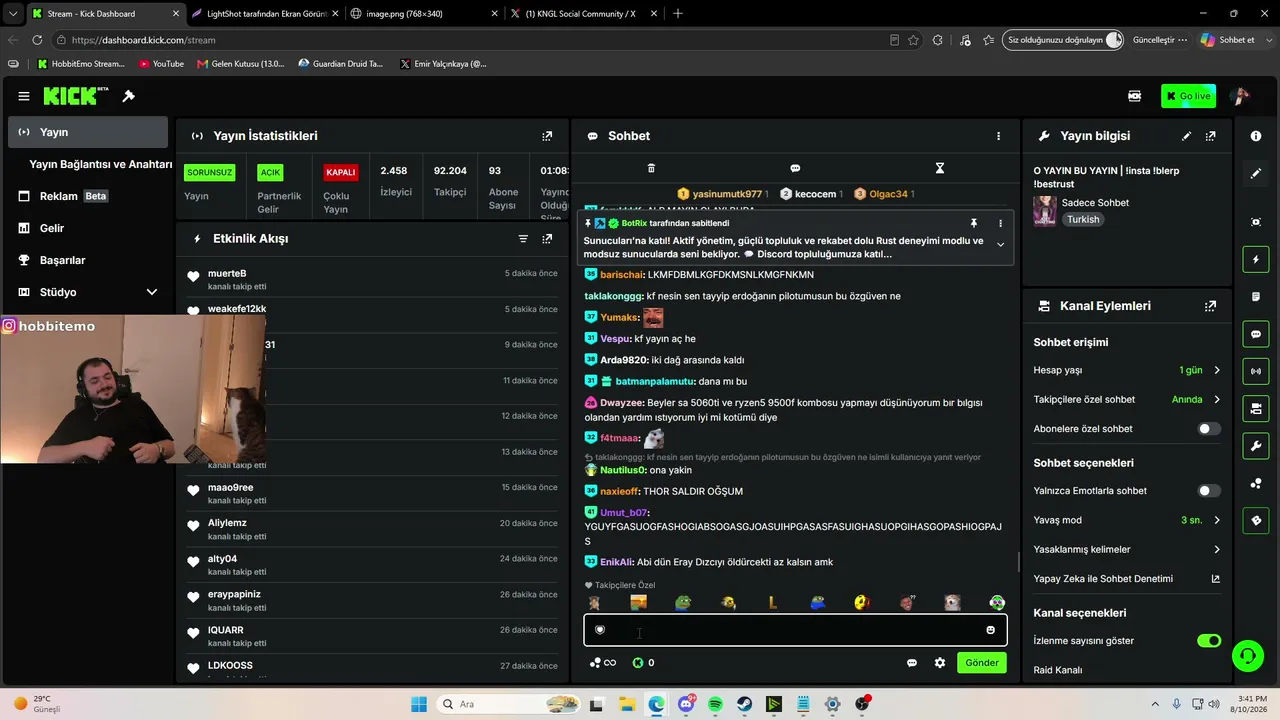
Task: Open chat settings gear icon
Action: (x=940, y=663)
